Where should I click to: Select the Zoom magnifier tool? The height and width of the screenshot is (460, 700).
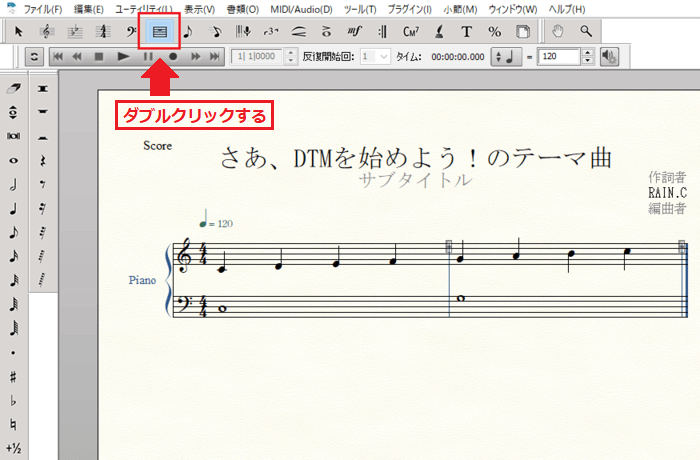586,32
